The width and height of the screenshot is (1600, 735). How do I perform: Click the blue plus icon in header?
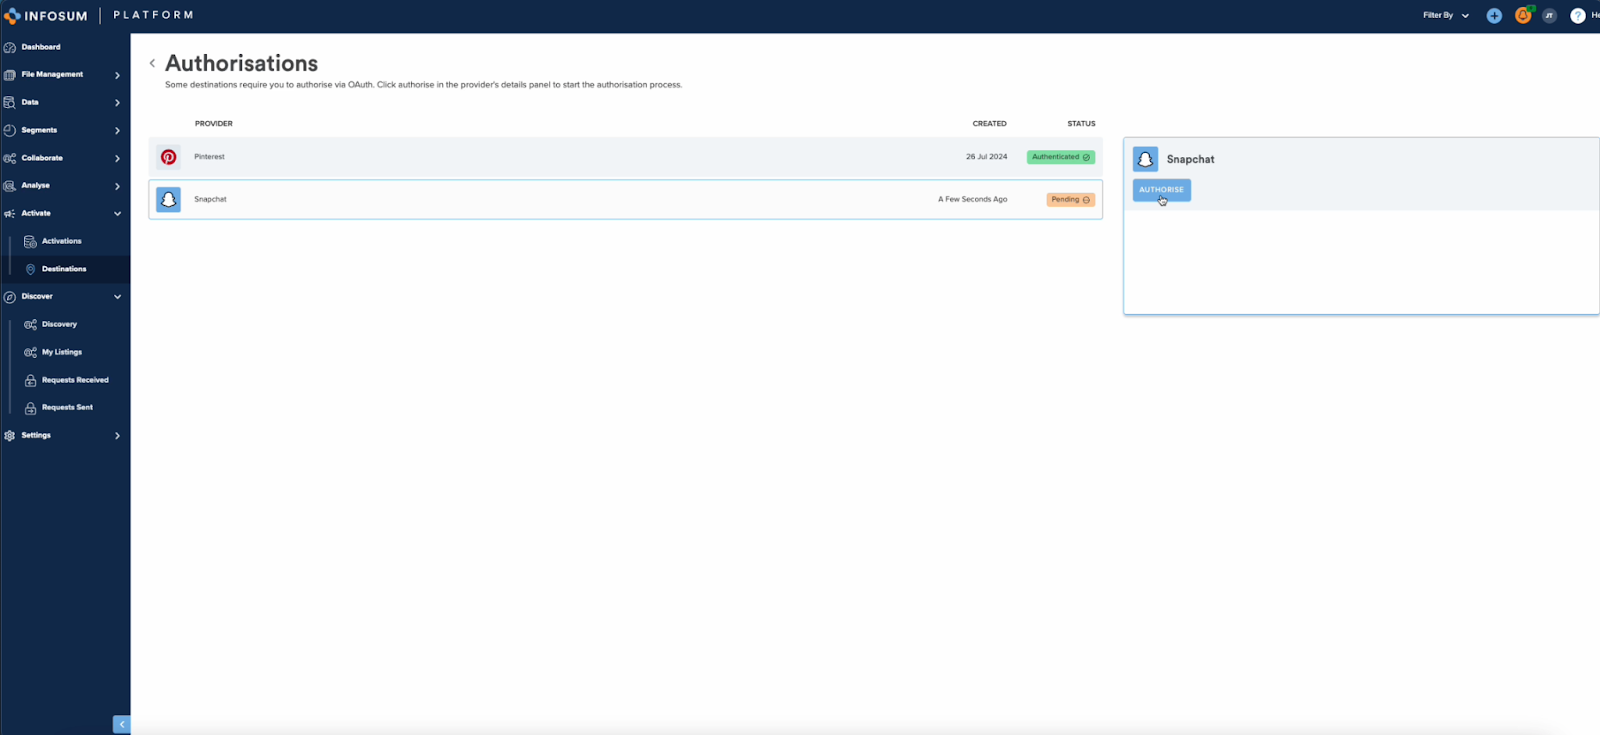pyautogui.click(x=1494, y=16)
